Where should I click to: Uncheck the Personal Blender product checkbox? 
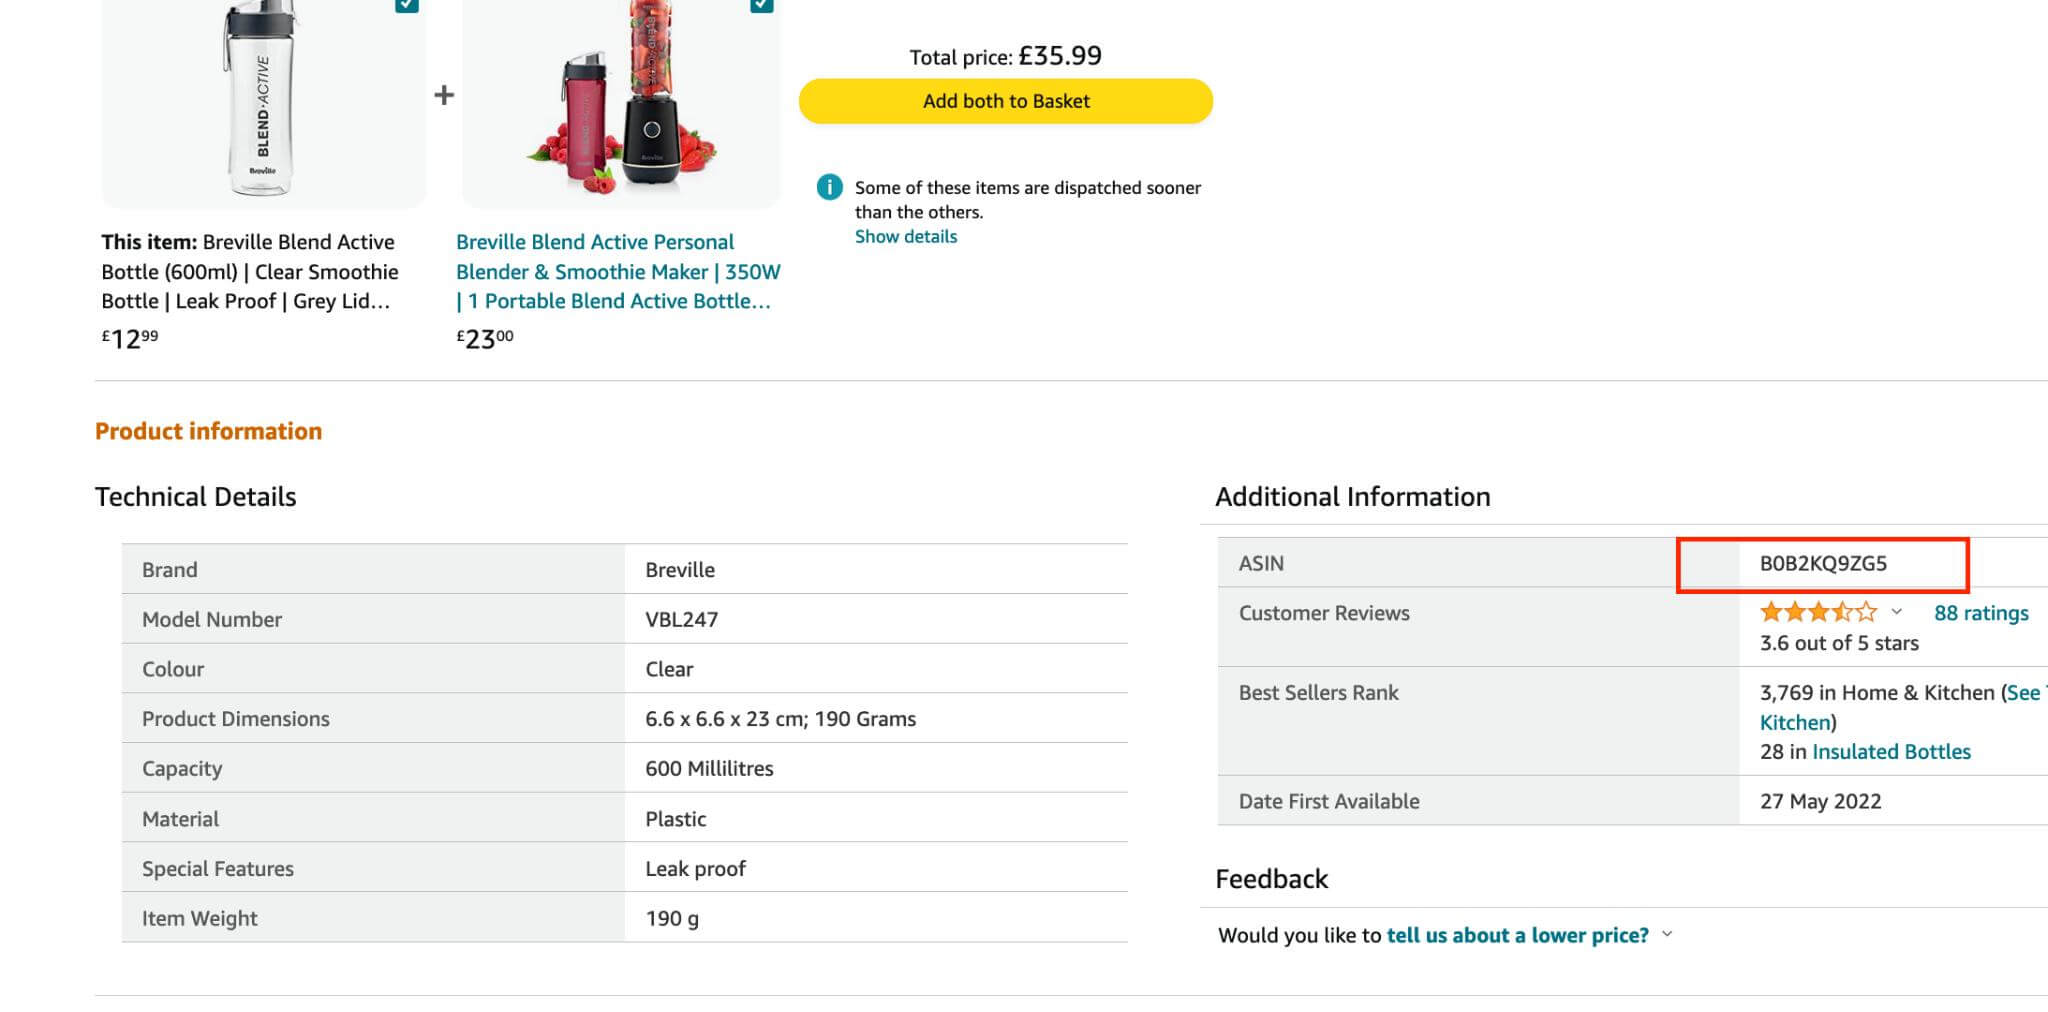click(761, 5)
